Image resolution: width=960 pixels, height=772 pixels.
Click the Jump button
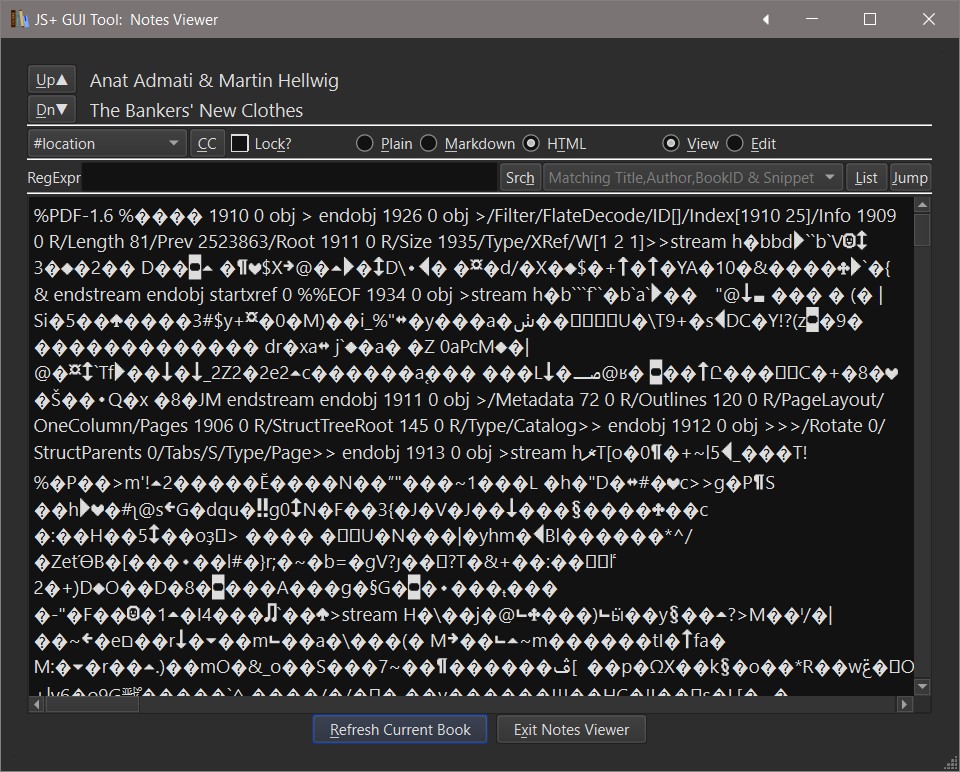[x=910, y=178]
